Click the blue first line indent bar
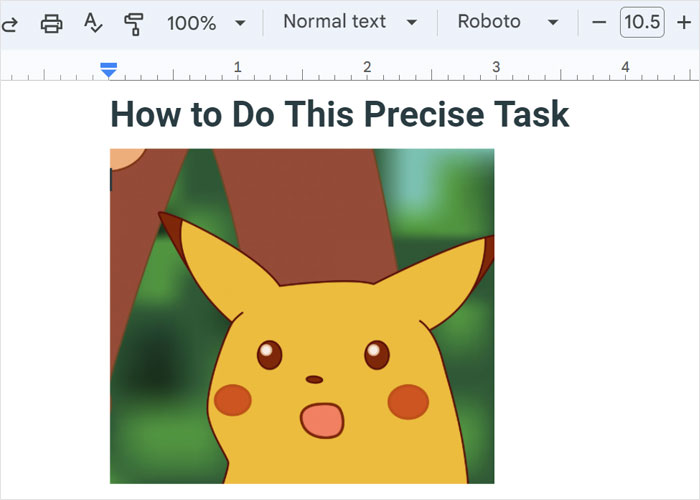700x500 pixels. tap(109, 64)
